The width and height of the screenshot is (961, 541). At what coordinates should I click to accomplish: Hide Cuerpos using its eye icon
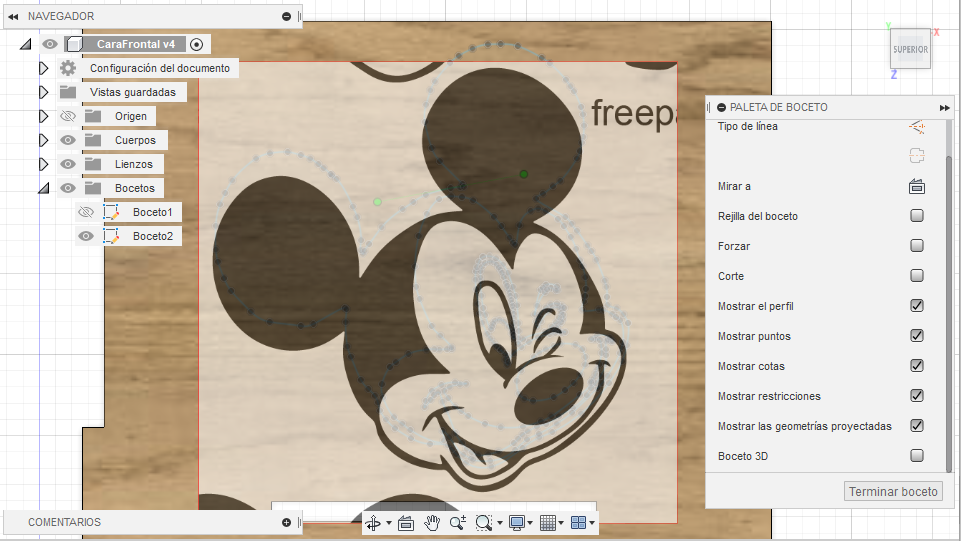pyautogui.click(x=68, y=140)
